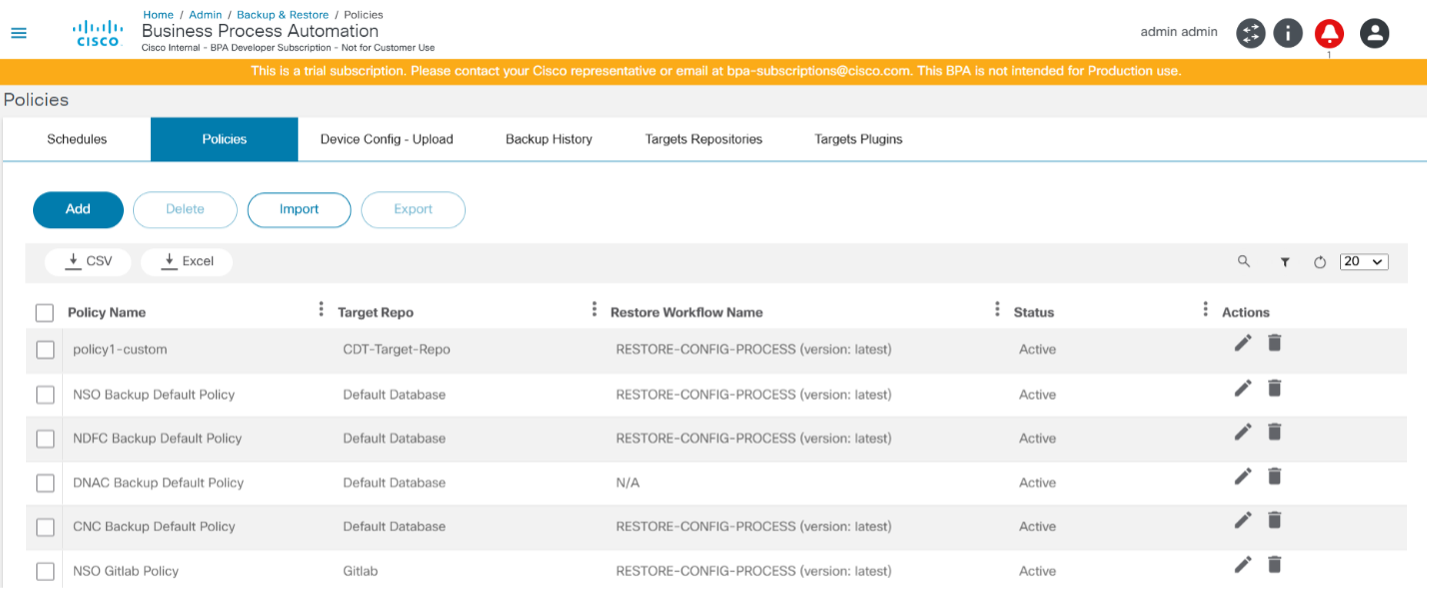Open the user profile account icon
The height and width of the screenshot is (592, 1430).
1375,33
